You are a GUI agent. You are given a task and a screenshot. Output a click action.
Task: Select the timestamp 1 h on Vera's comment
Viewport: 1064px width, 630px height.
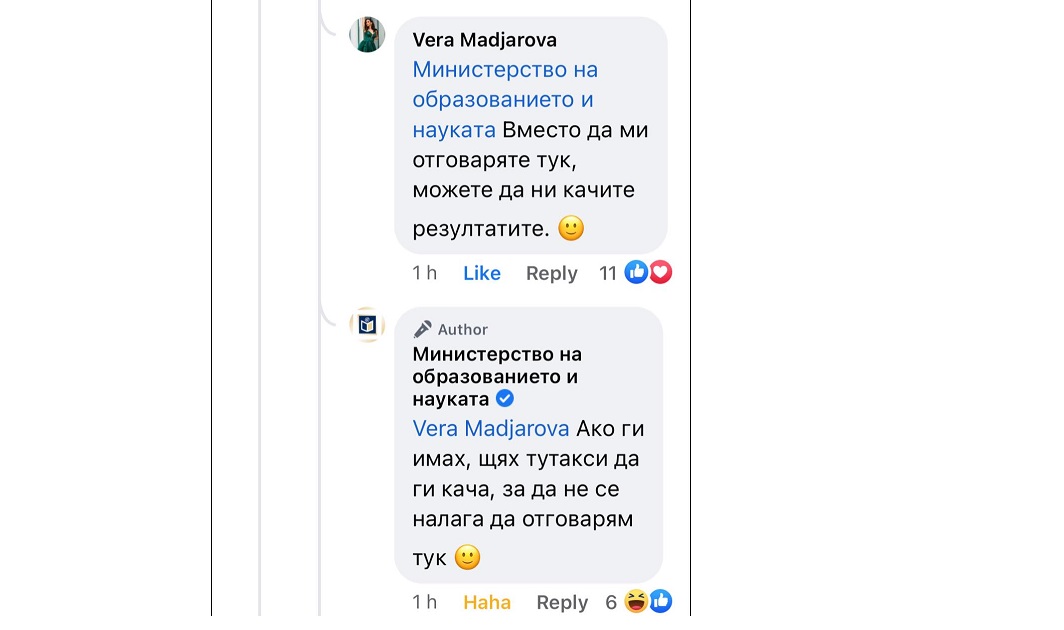[x=424, y=272]
